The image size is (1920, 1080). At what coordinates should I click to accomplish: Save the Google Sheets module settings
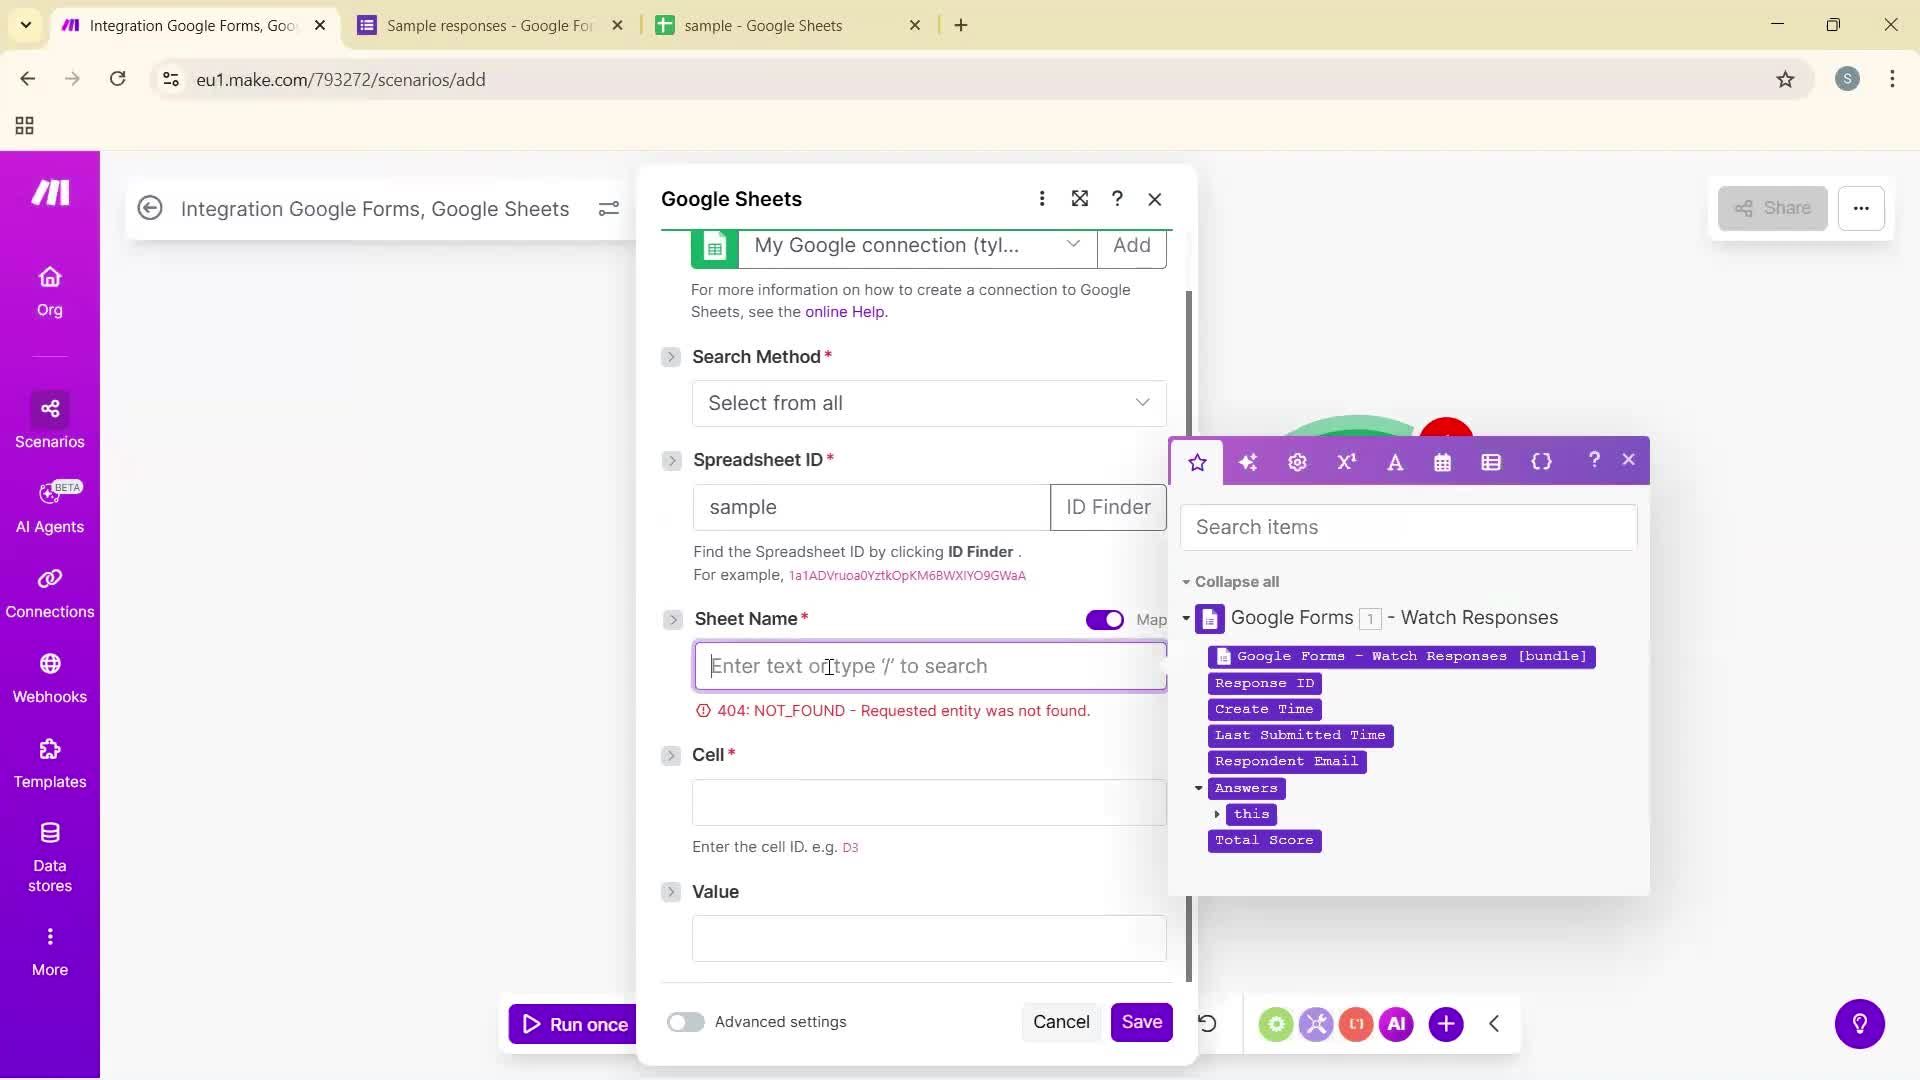(x=1141, y=1022)
